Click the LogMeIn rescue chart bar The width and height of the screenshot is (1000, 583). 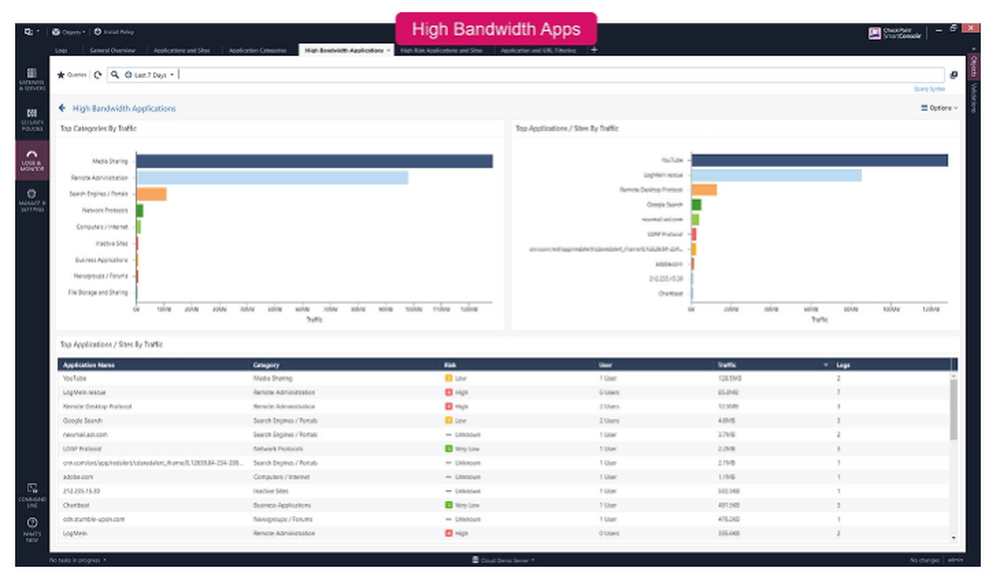[776, 175]
